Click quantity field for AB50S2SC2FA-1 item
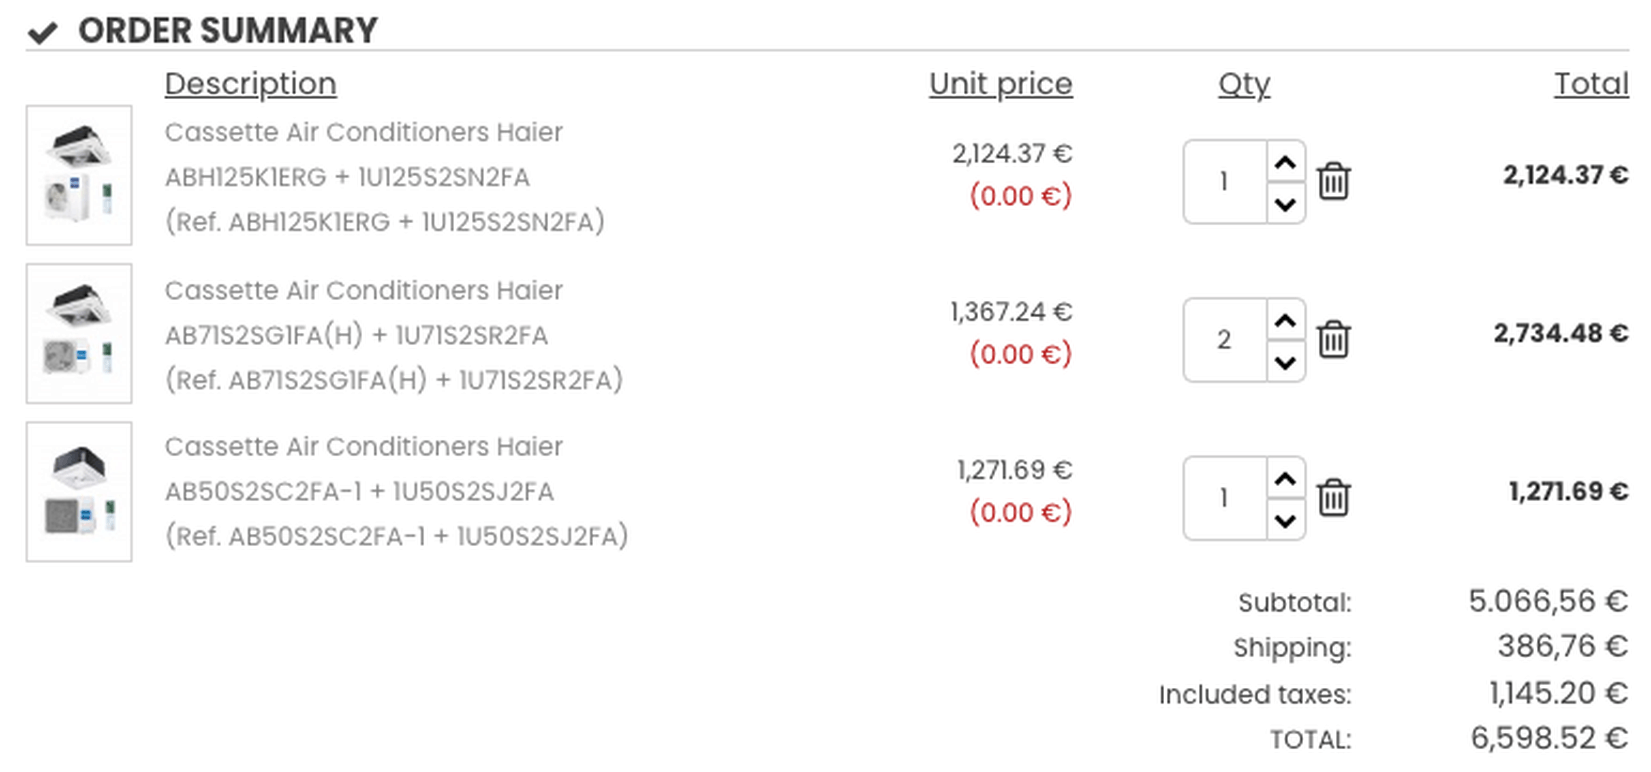Image resolution: width=1651 pixels, height=772 pixels. pyautogui.click(x=1224, y=497)
